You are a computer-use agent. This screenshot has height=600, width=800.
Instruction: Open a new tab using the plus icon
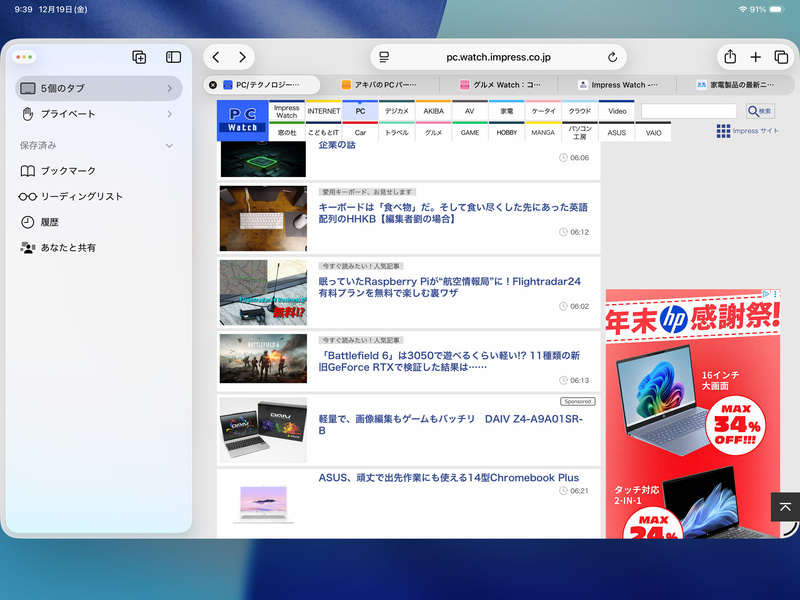click(756, 57)
